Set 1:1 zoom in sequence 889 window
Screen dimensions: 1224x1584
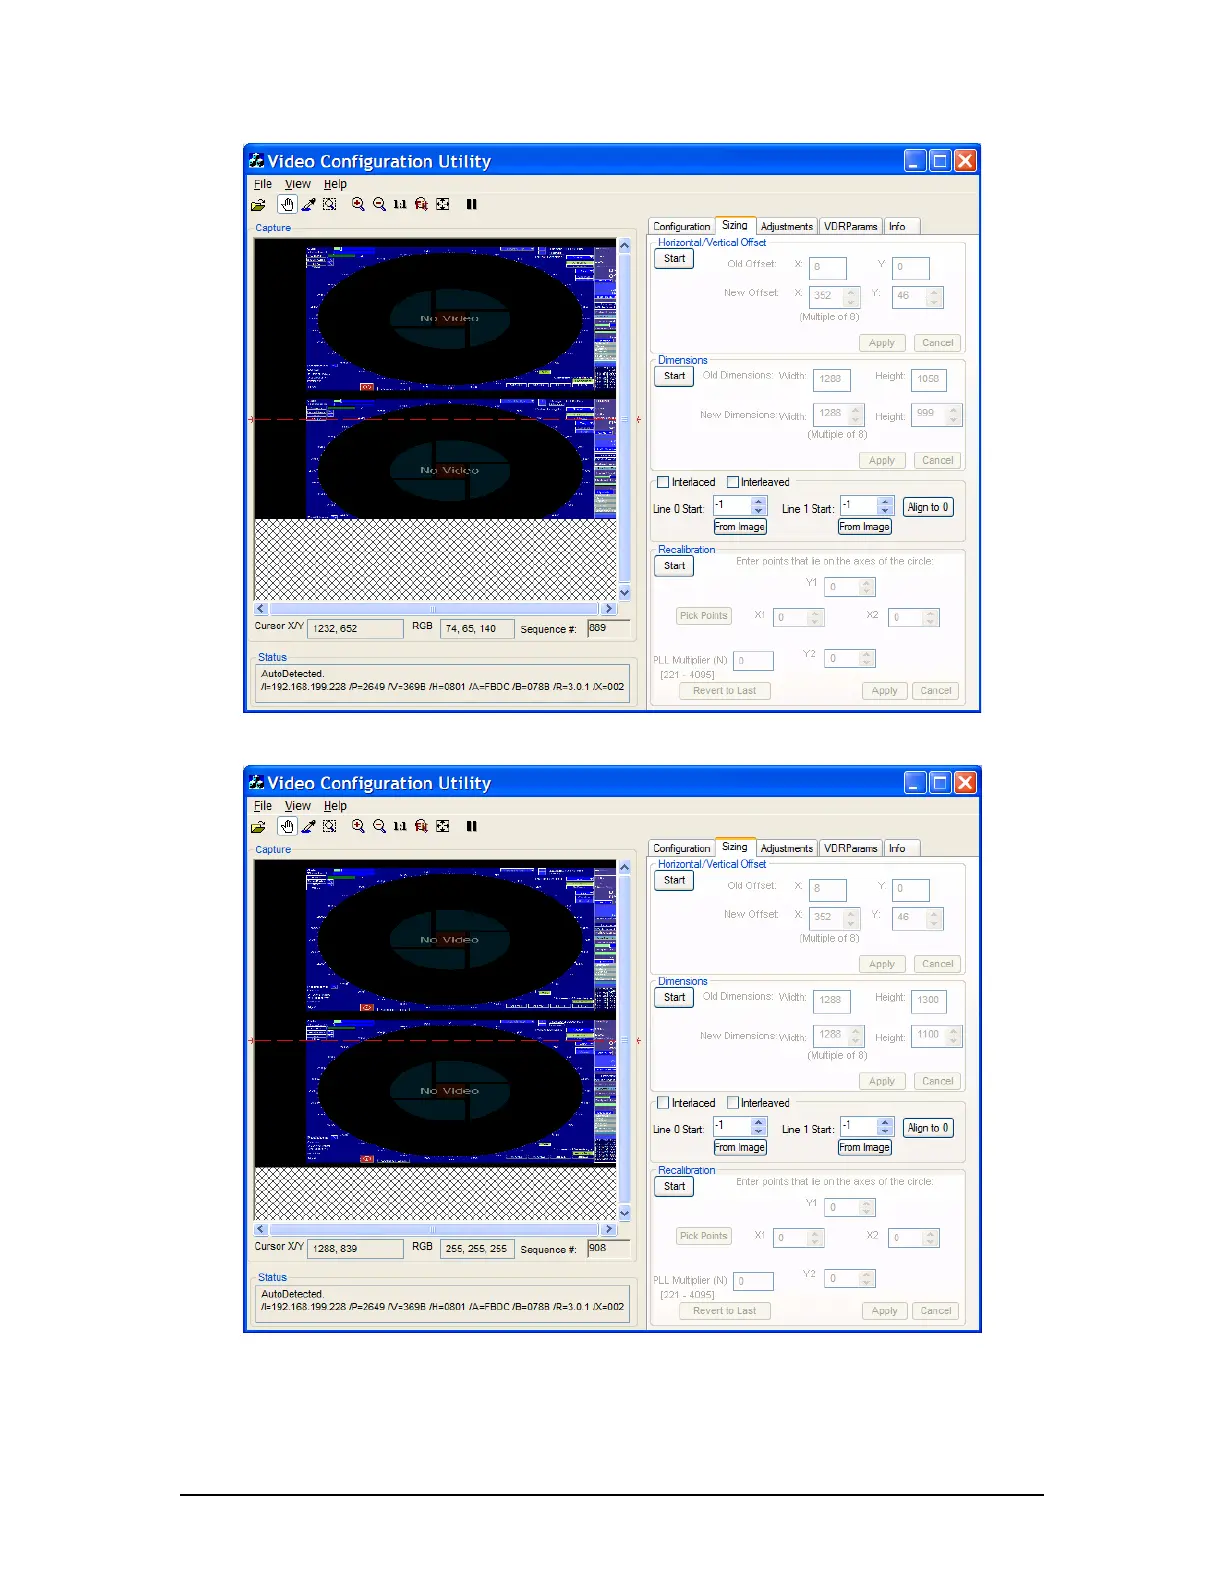(400, 204)
